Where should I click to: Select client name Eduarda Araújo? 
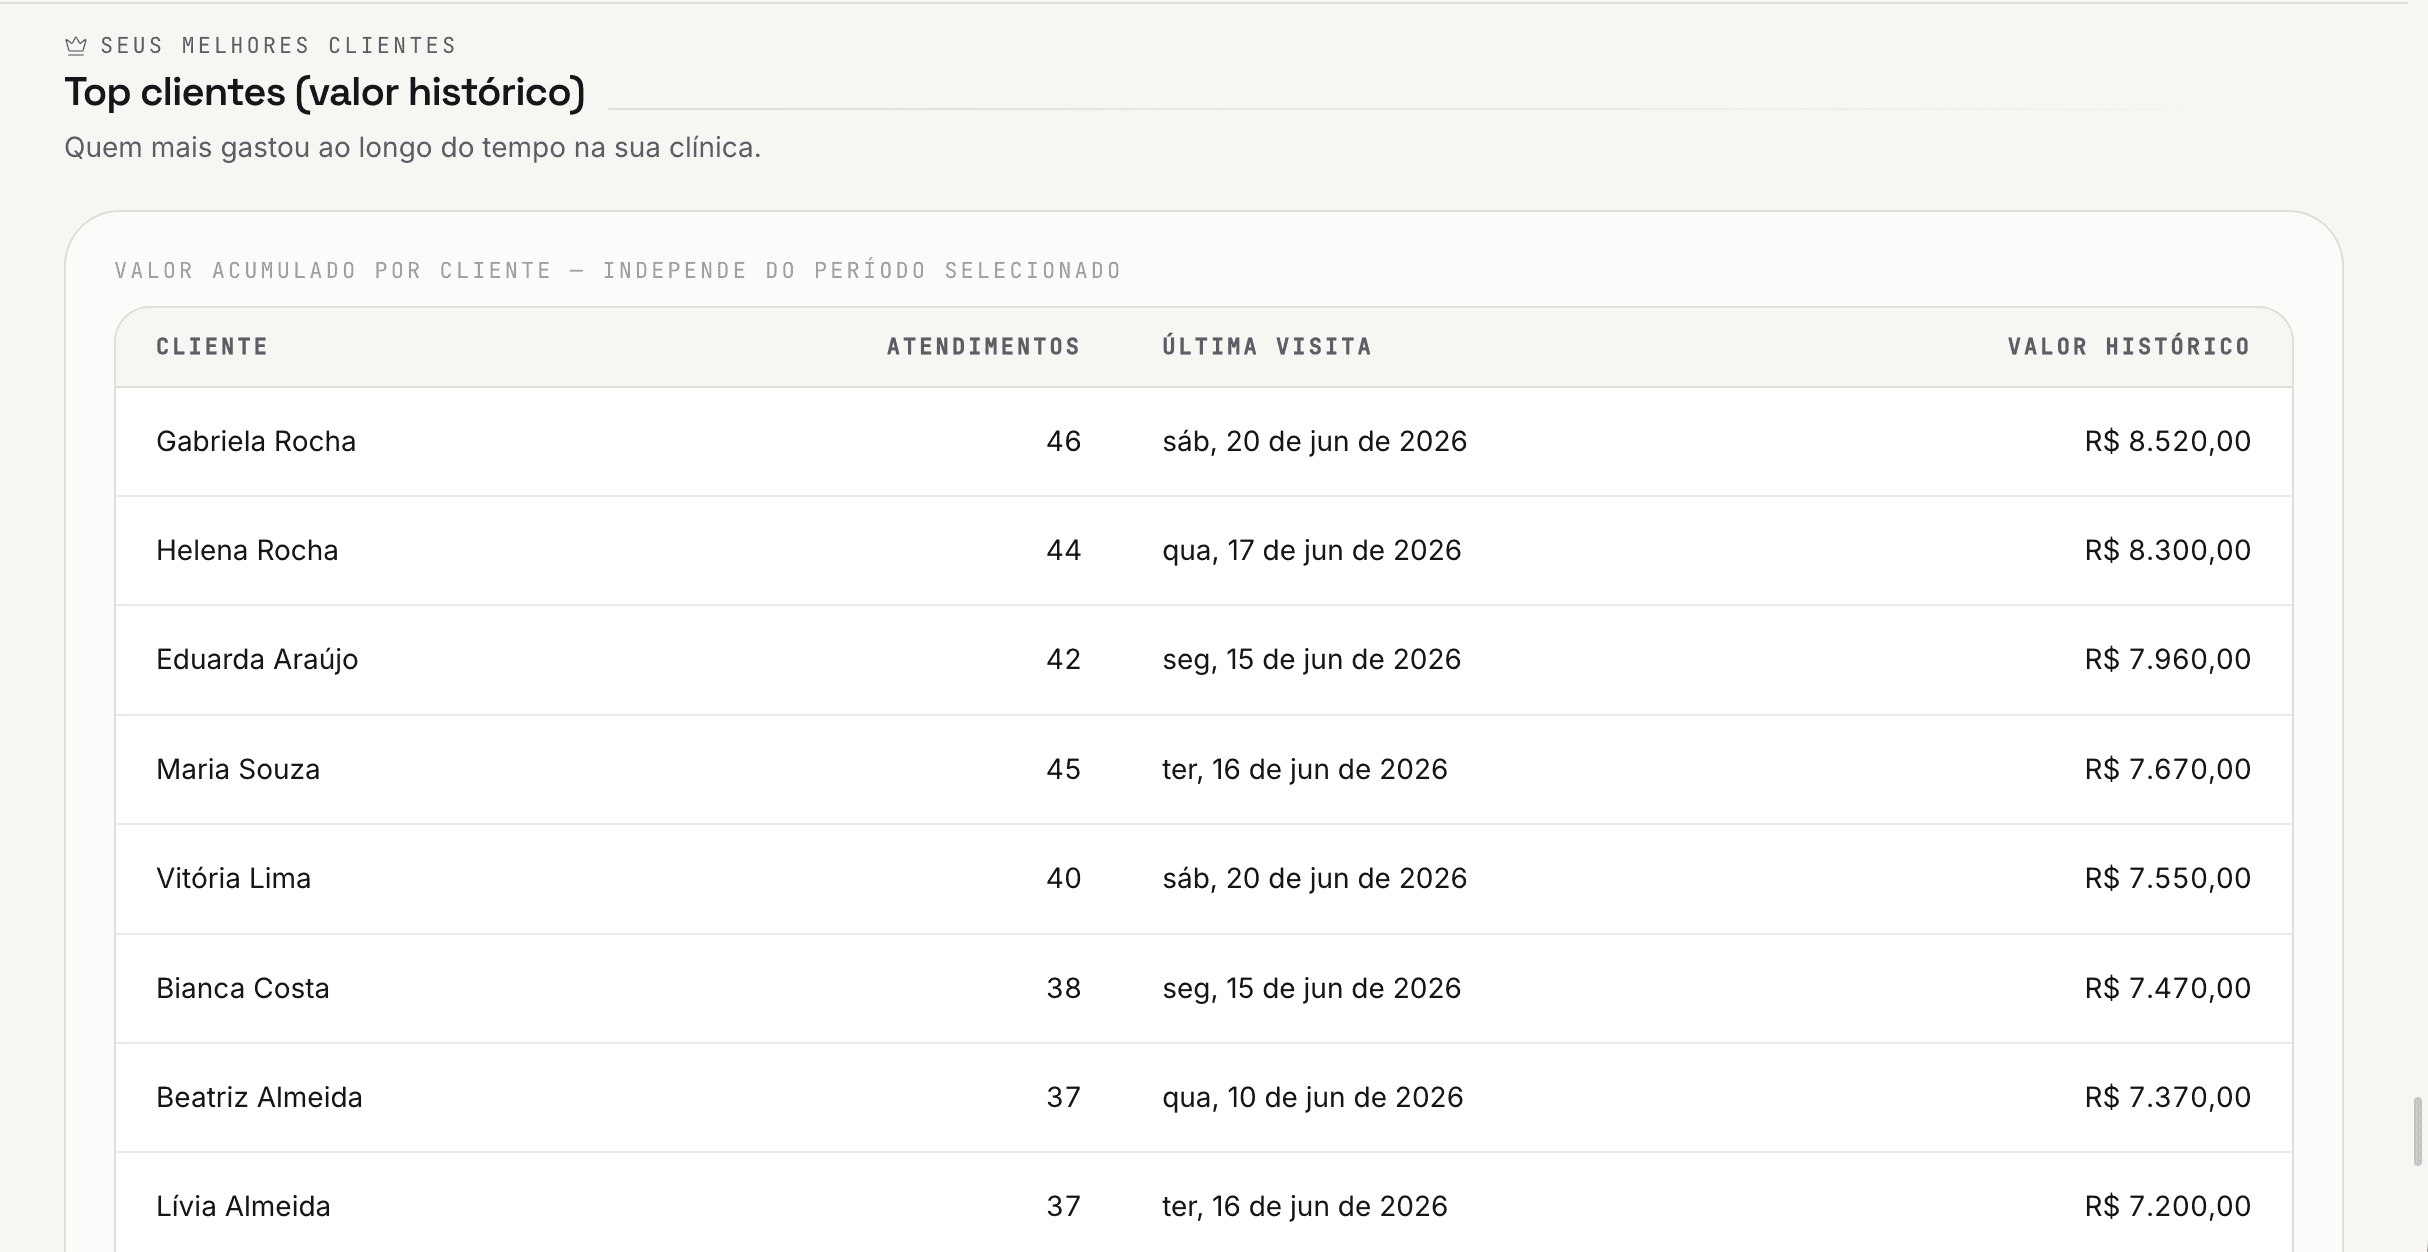[257, 659]
